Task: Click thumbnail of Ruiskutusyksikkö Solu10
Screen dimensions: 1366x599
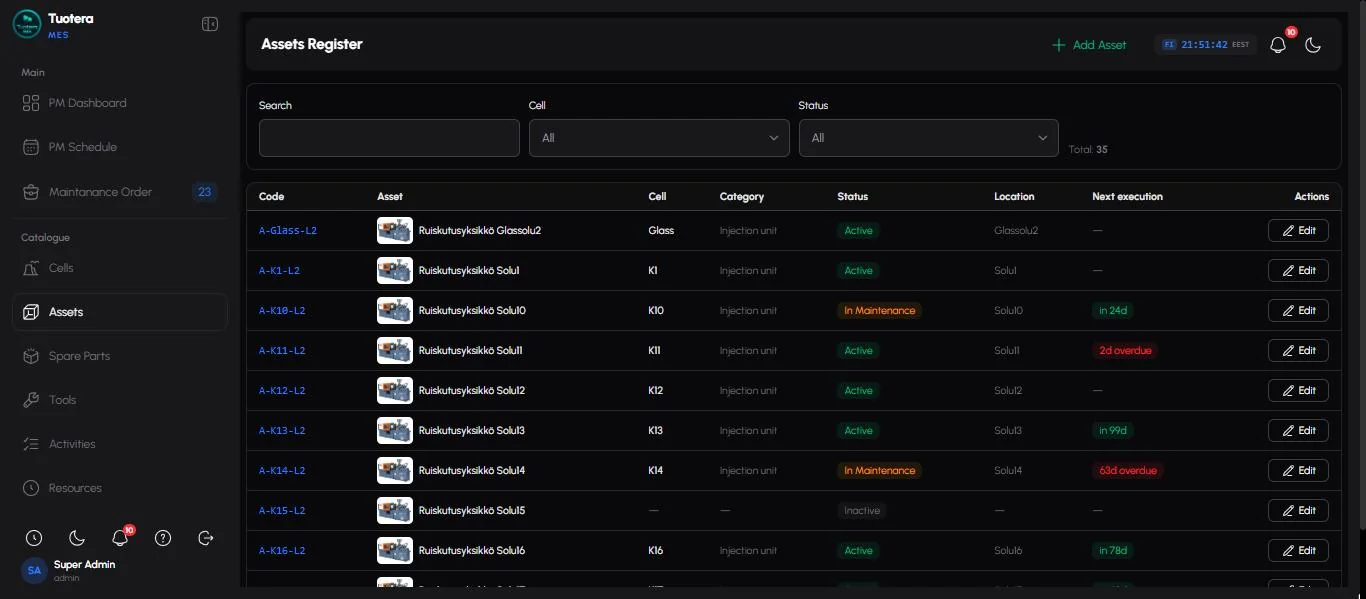Action: (395, 311)
